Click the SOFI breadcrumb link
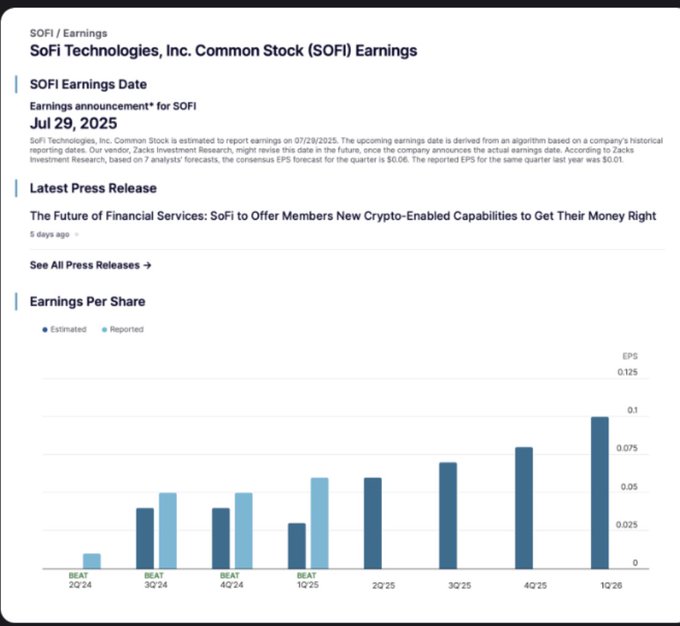 point(41,33)
